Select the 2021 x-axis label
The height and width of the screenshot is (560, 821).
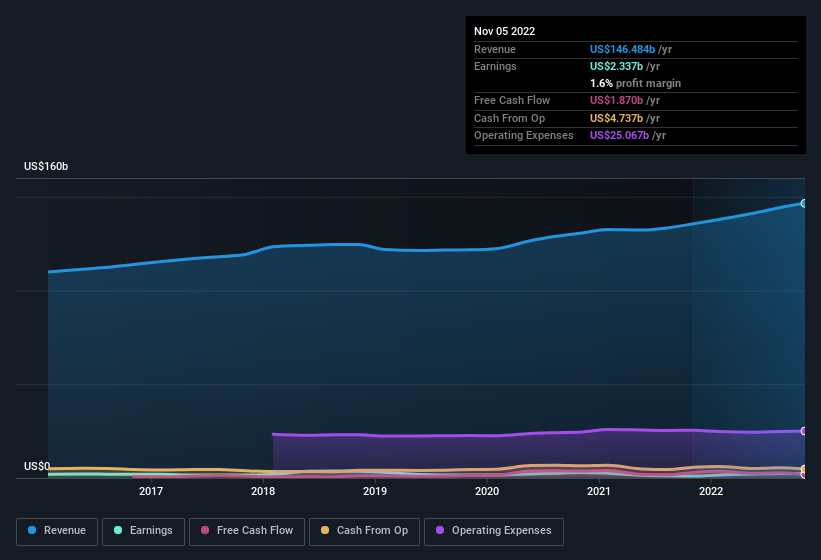(x=599, y=491)
